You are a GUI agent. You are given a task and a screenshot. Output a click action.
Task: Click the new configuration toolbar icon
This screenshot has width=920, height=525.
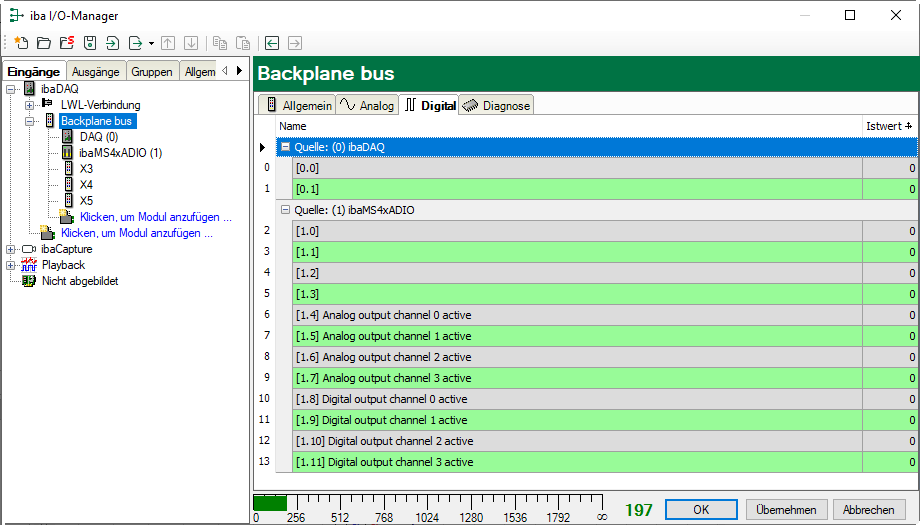pos(20,43)
